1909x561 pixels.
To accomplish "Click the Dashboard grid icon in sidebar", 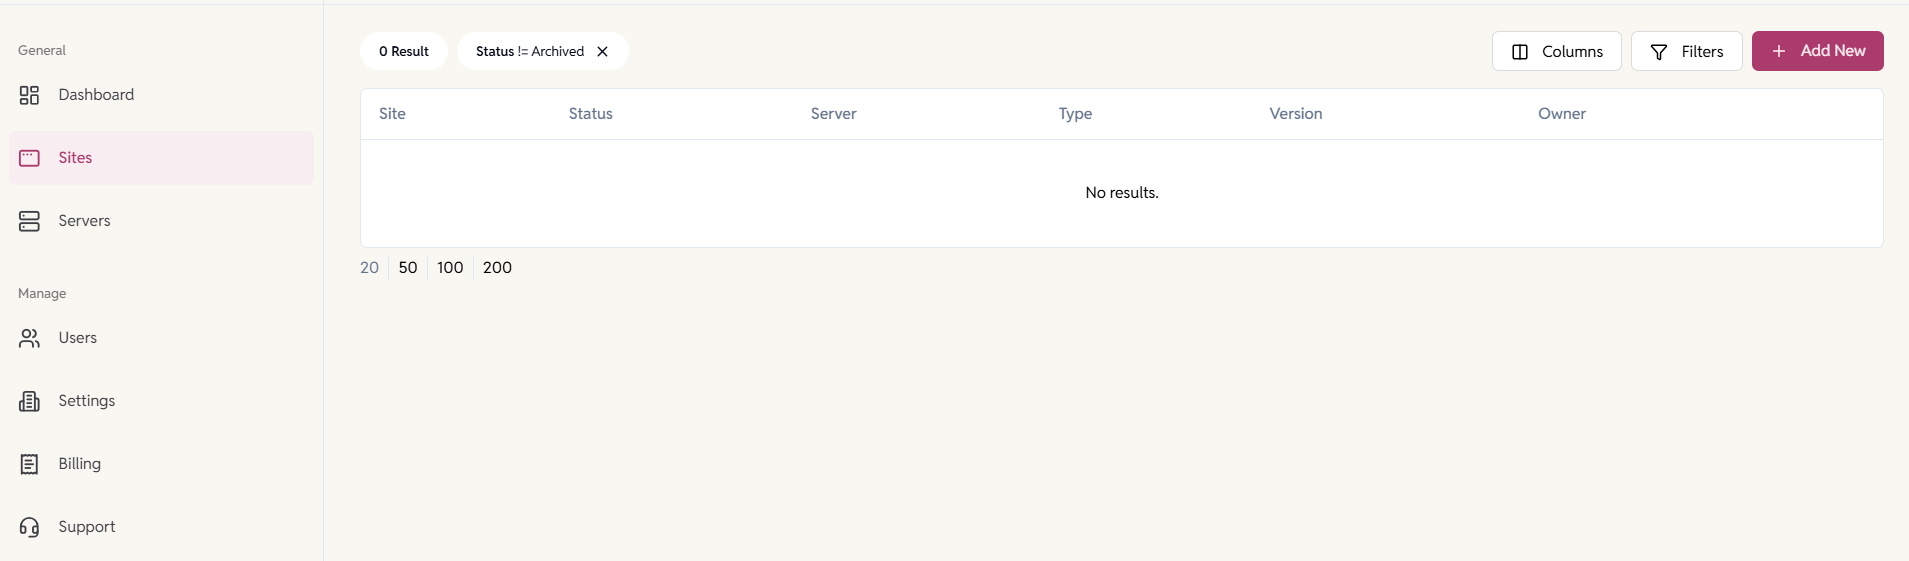I will 29,95.
